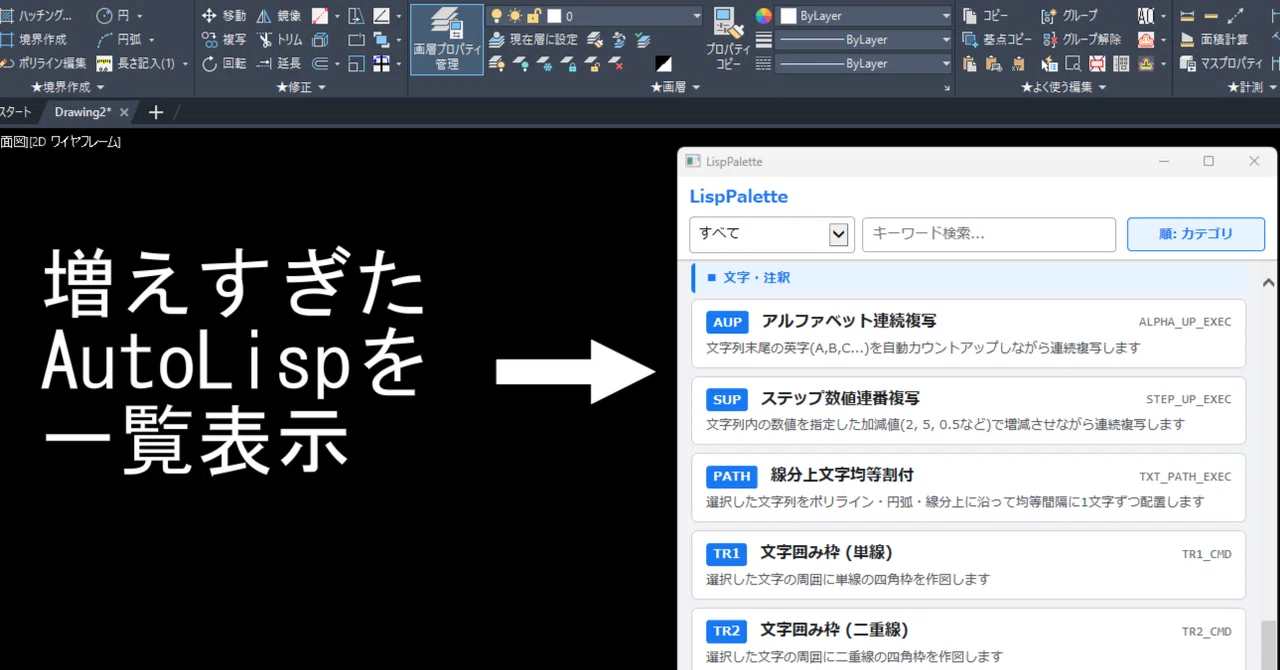Click the 境界作成 boundary creation tool
The width and height of the screenshot is (1280, 670).
(x=34, y=40)
